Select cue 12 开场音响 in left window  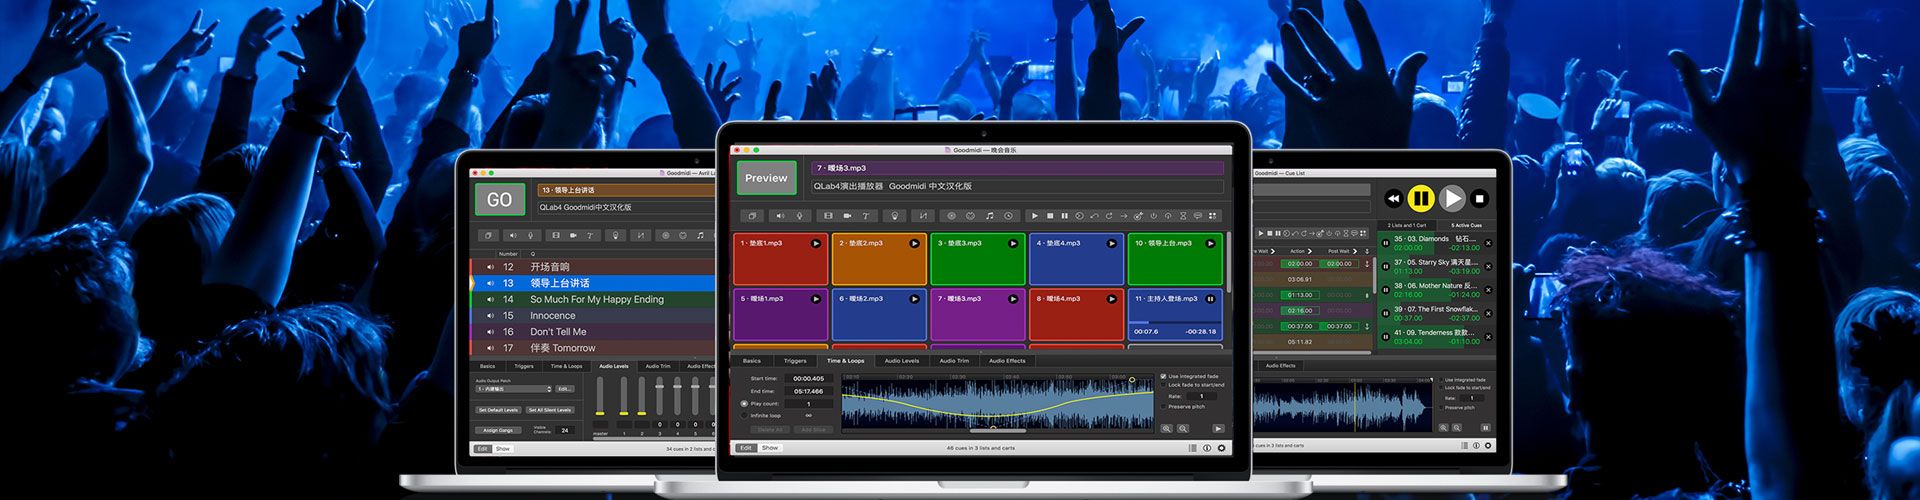[594, 267]
